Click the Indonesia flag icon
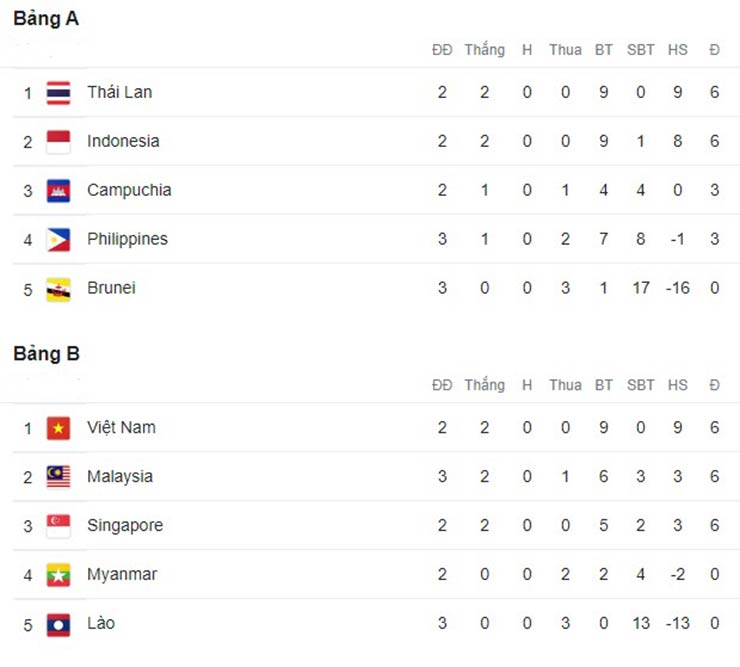 click(58, 142)
